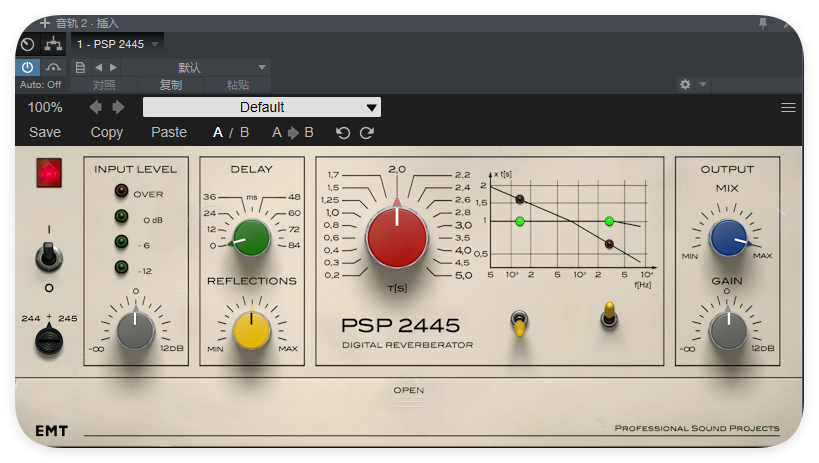
Task: Click Paste in plugin toolbar
Action: 169,132
